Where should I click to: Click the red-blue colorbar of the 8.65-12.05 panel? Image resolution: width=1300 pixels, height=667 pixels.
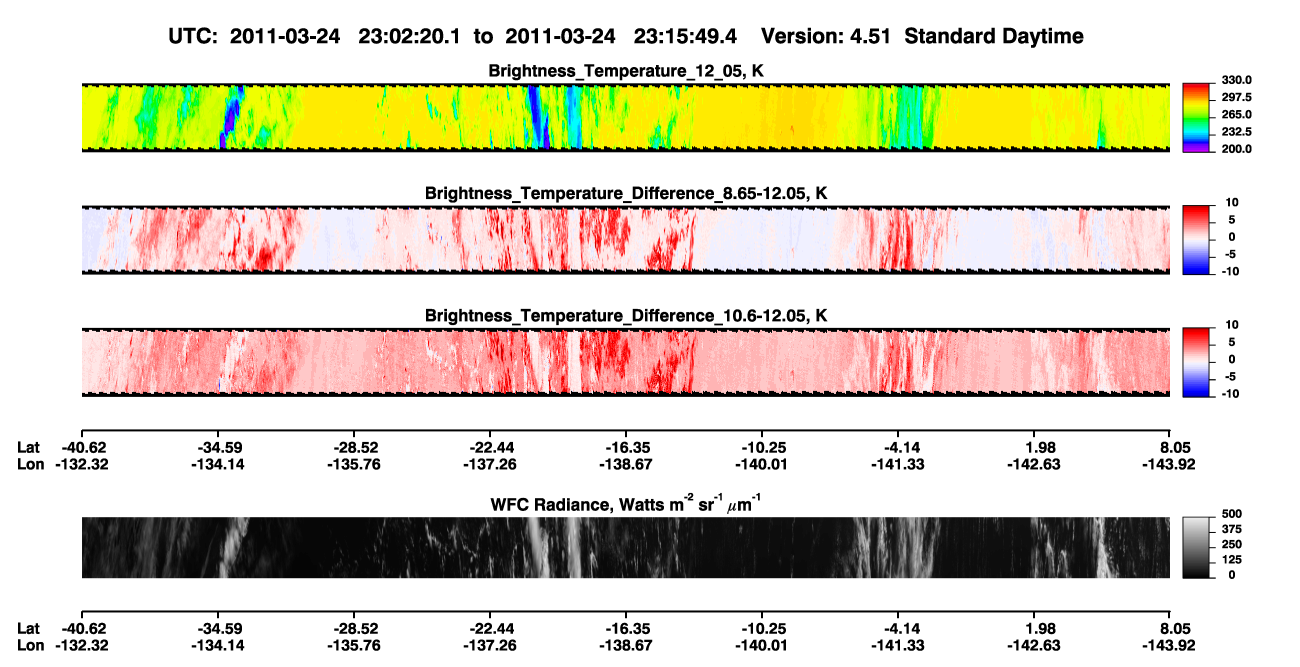(x=1197, y=240)
